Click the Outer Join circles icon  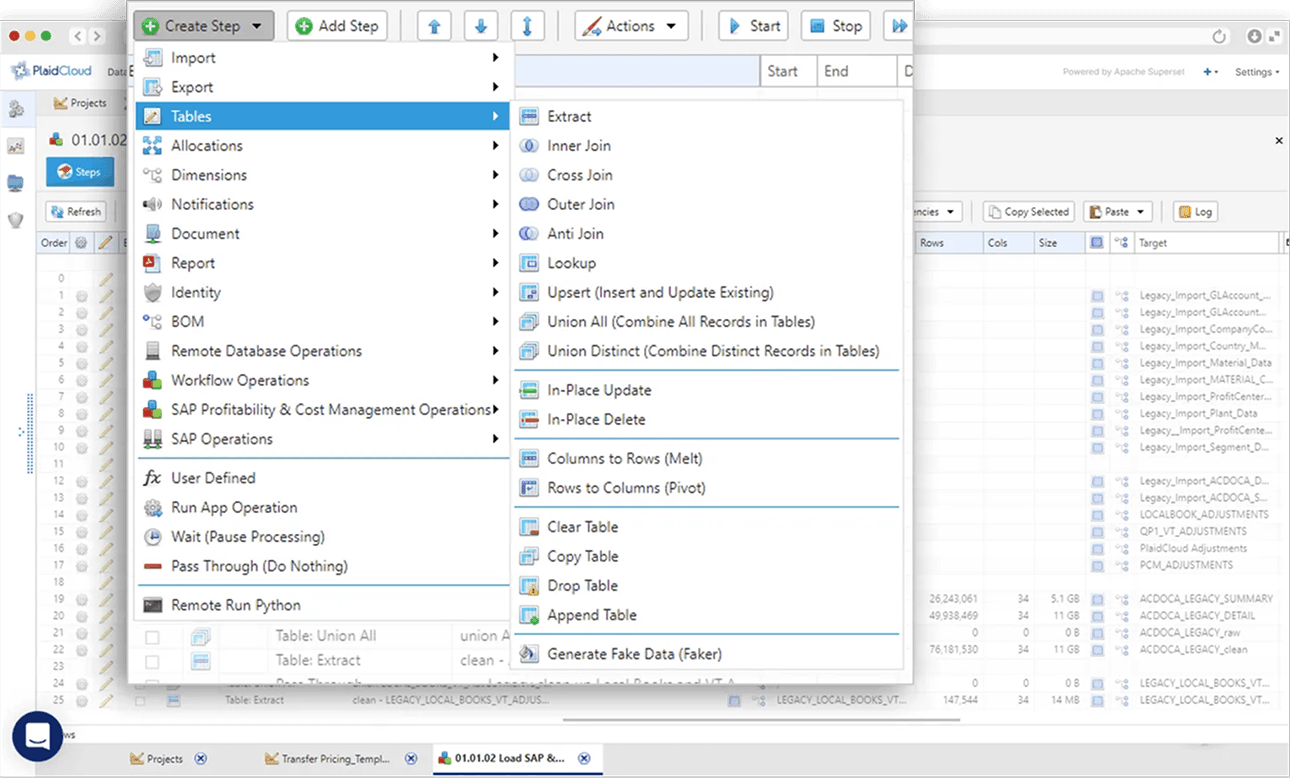pos(529,204)
